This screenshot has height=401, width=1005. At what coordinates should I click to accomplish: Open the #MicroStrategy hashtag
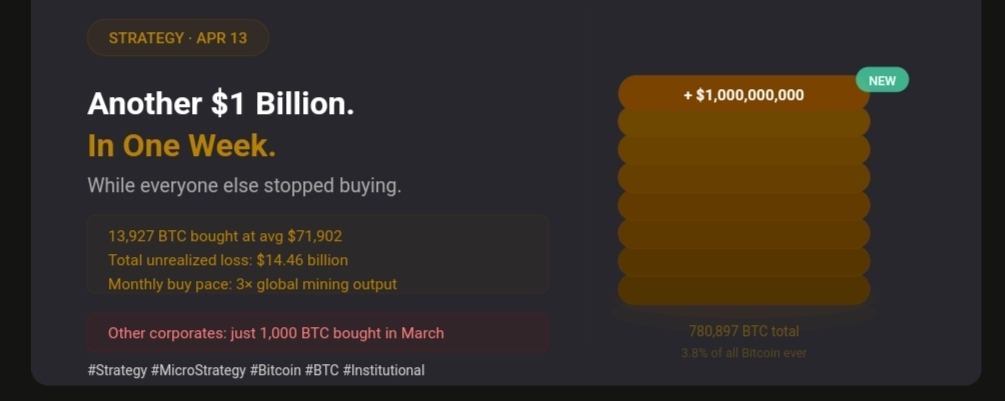198,370
